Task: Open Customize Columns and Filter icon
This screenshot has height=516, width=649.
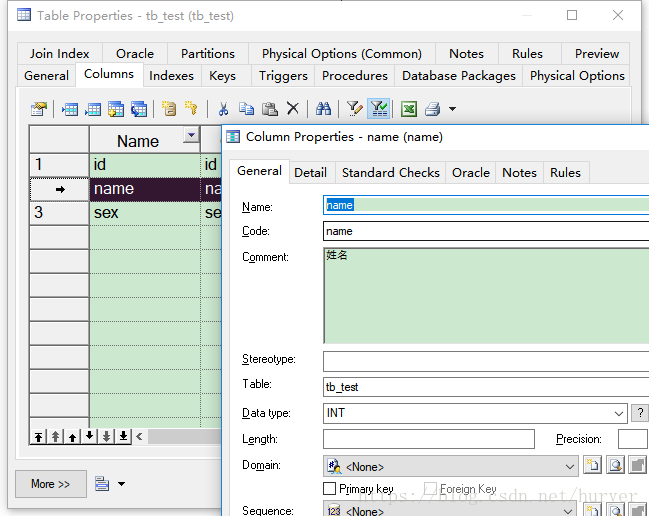Action: pos(354,109)
